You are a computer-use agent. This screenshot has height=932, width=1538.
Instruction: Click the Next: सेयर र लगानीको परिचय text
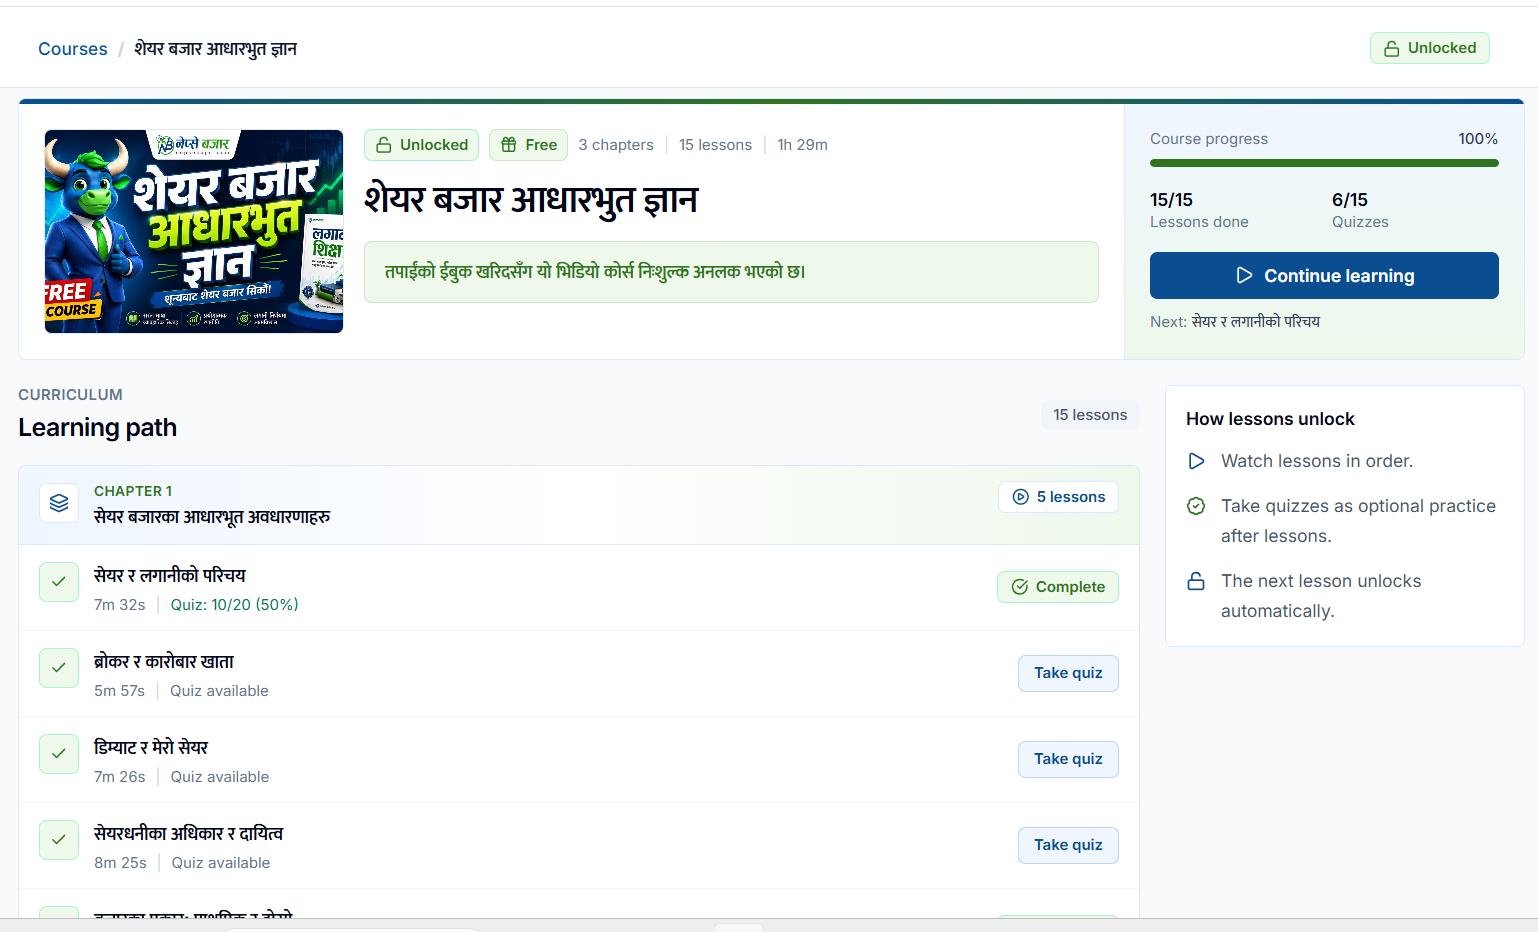[1235, 321]
